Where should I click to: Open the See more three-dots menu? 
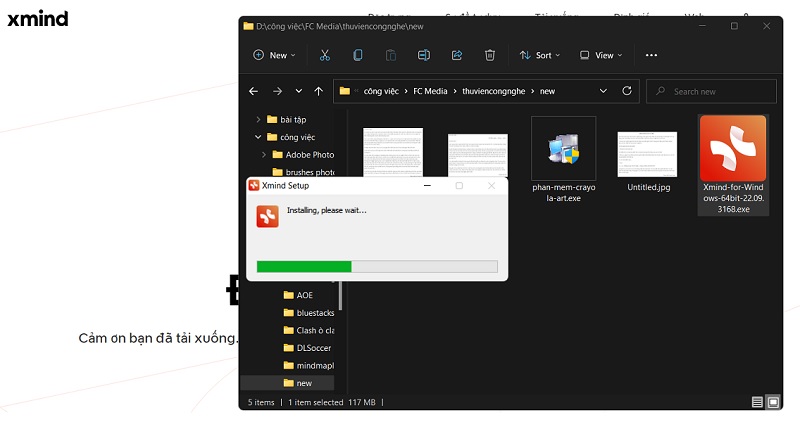(652, 55)
